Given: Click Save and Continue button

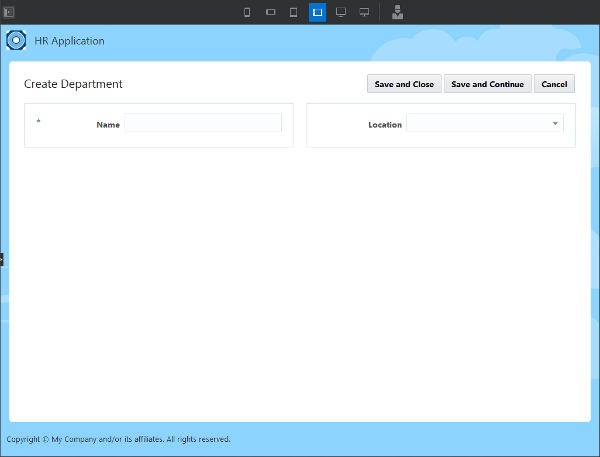Looking at the screenshot, I should (488, 84).
